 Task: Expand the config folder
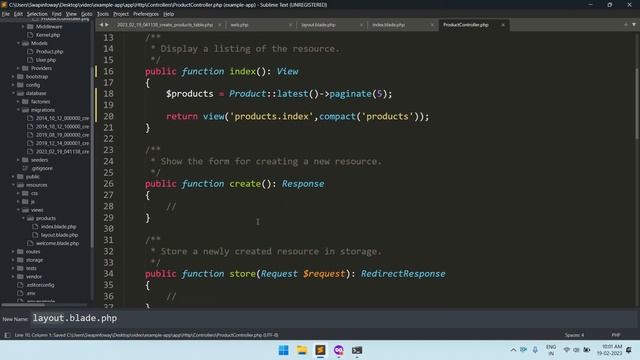pos(13,85)
